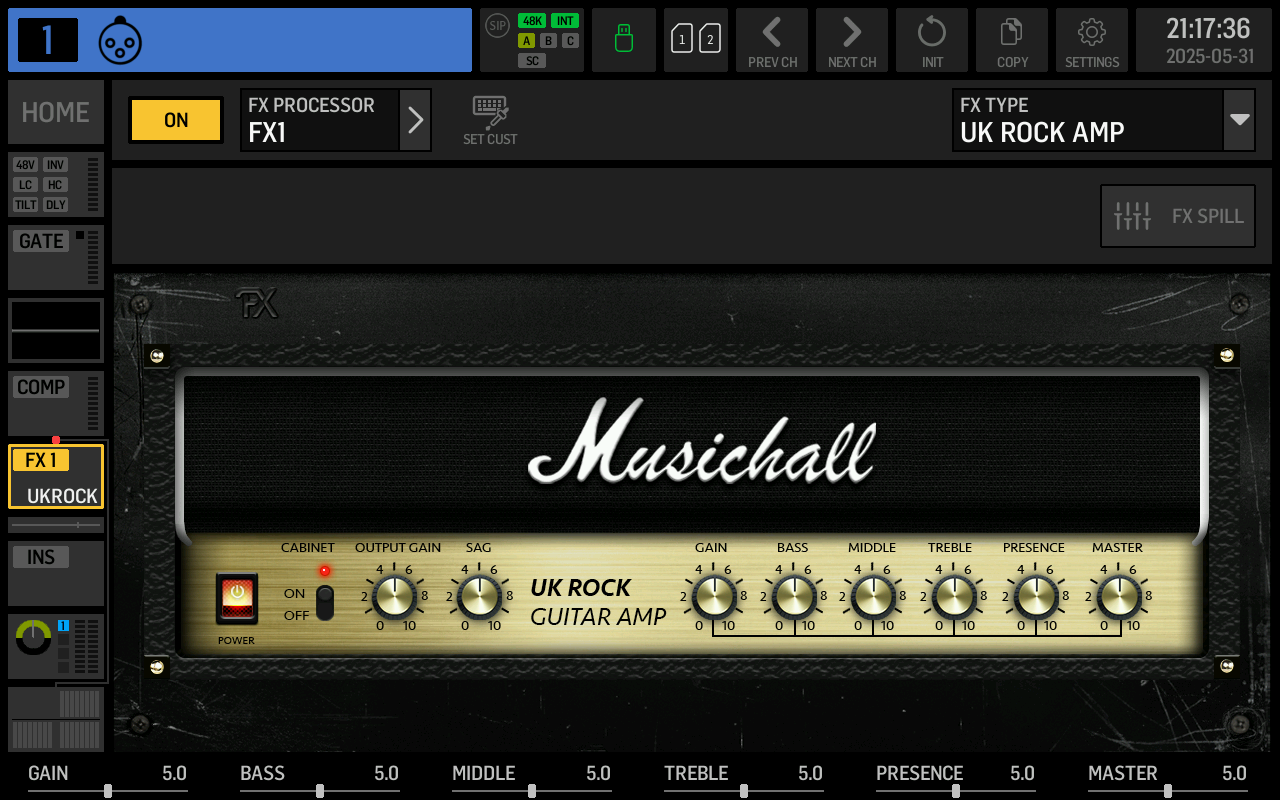Image resolution: width=1280 pixels, height=800 pixels.
Task: Select the previous channel with PREV CH
Action: pos(771,40)
